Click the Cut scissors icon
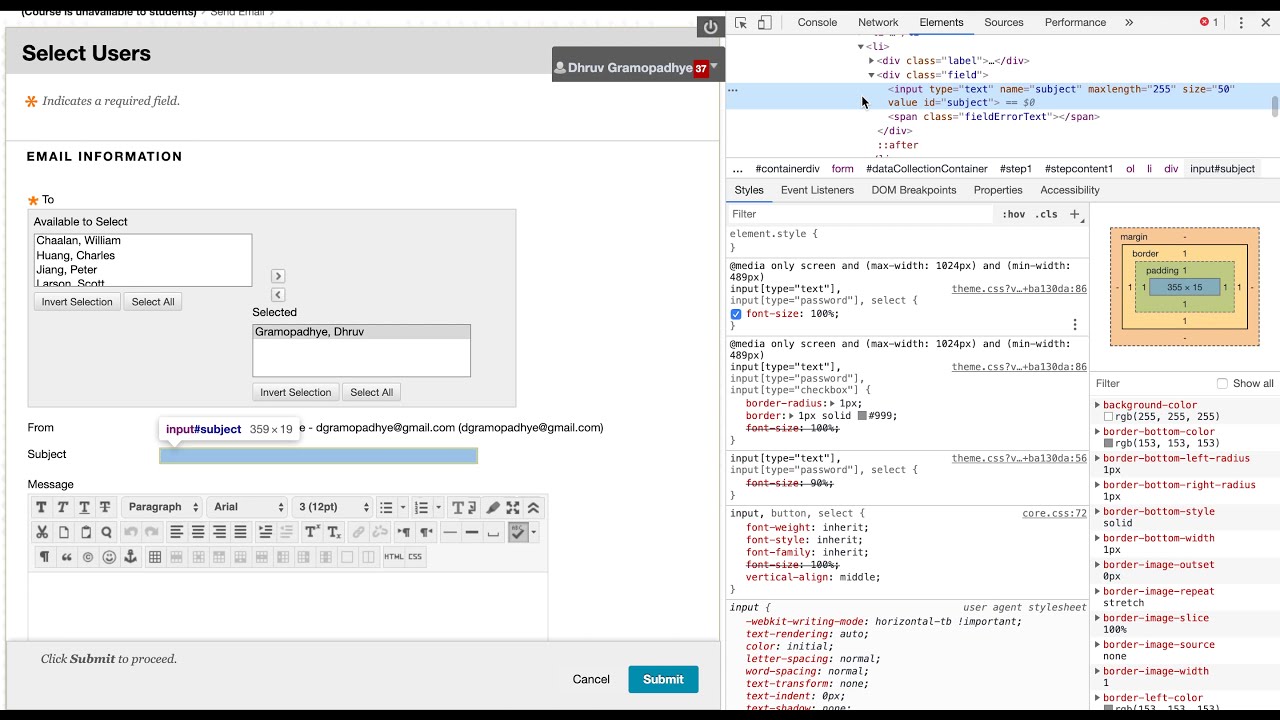1280x720 pixels. coord(42,532)
